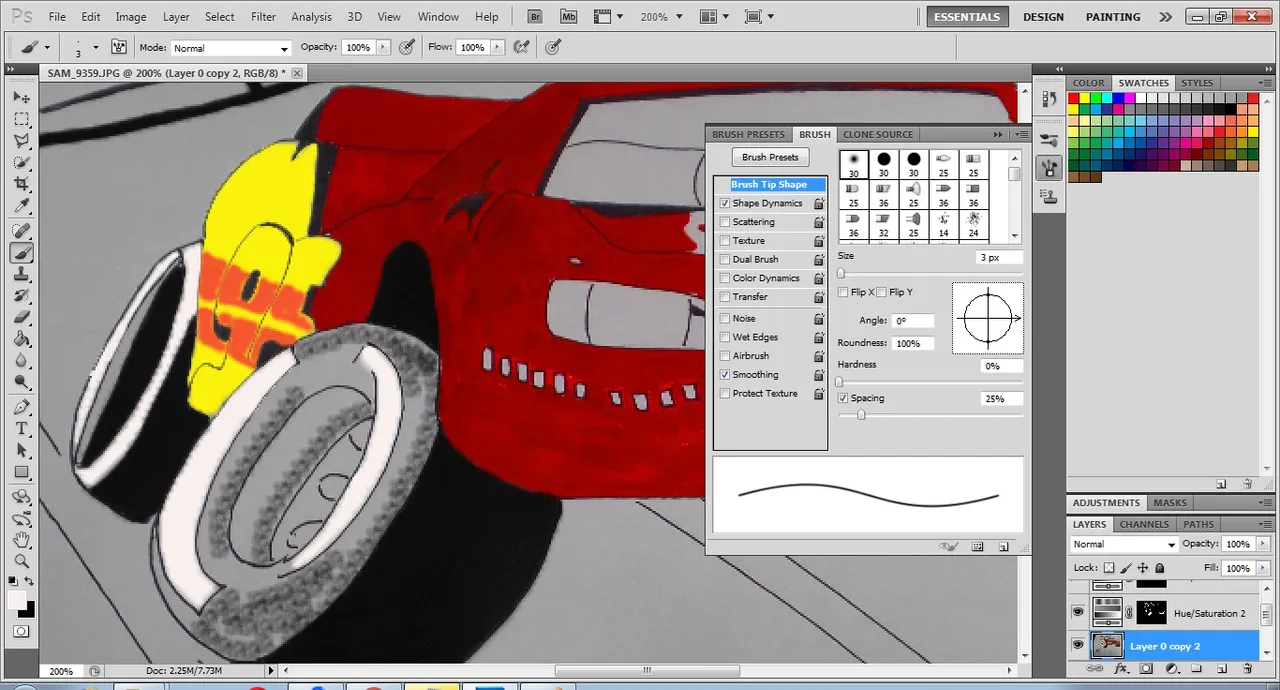Add a layer mask
The height and width of the screenshot is (690, 1280).
[x=1146, y=668]
